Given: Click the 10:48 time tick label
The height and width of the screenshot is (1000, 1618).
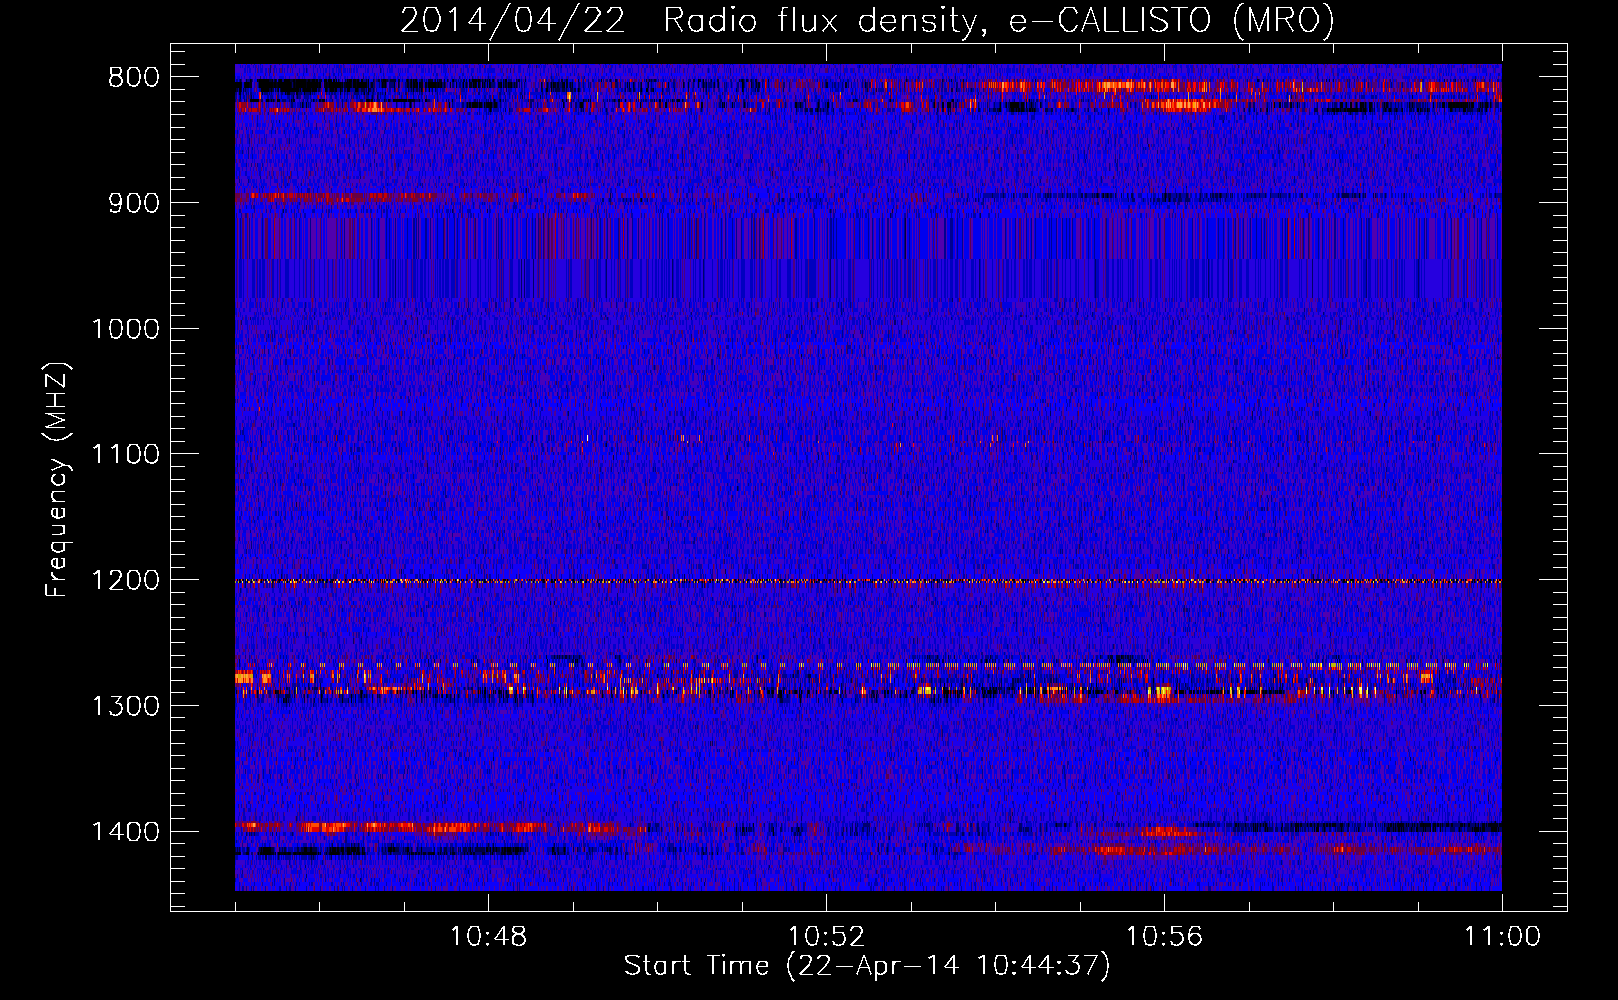Looking at the screenshot, I should (x=488, y=937).
